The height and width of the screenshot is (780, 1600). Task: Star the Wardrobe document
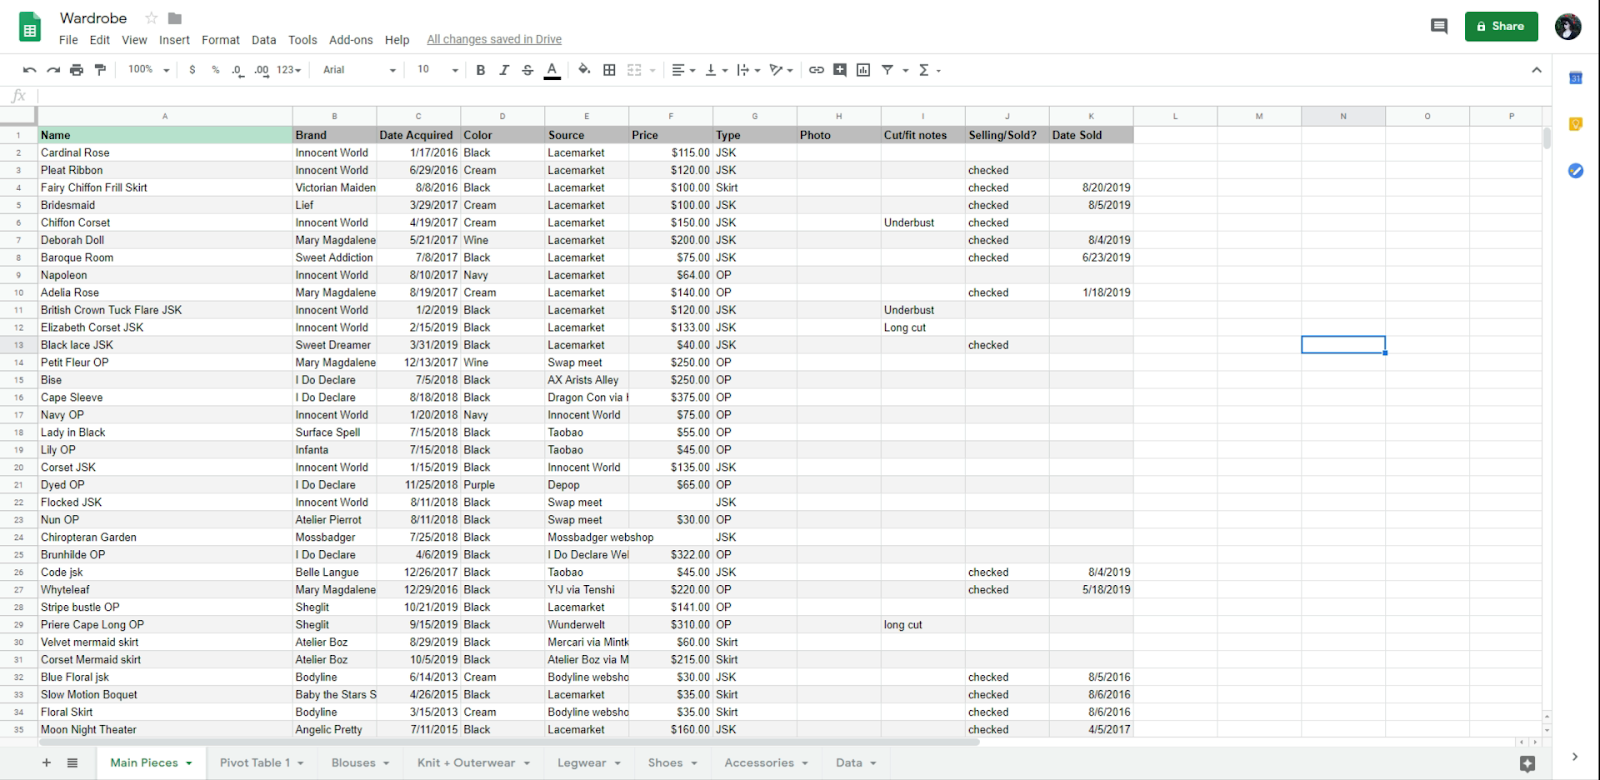click(151, 18)
